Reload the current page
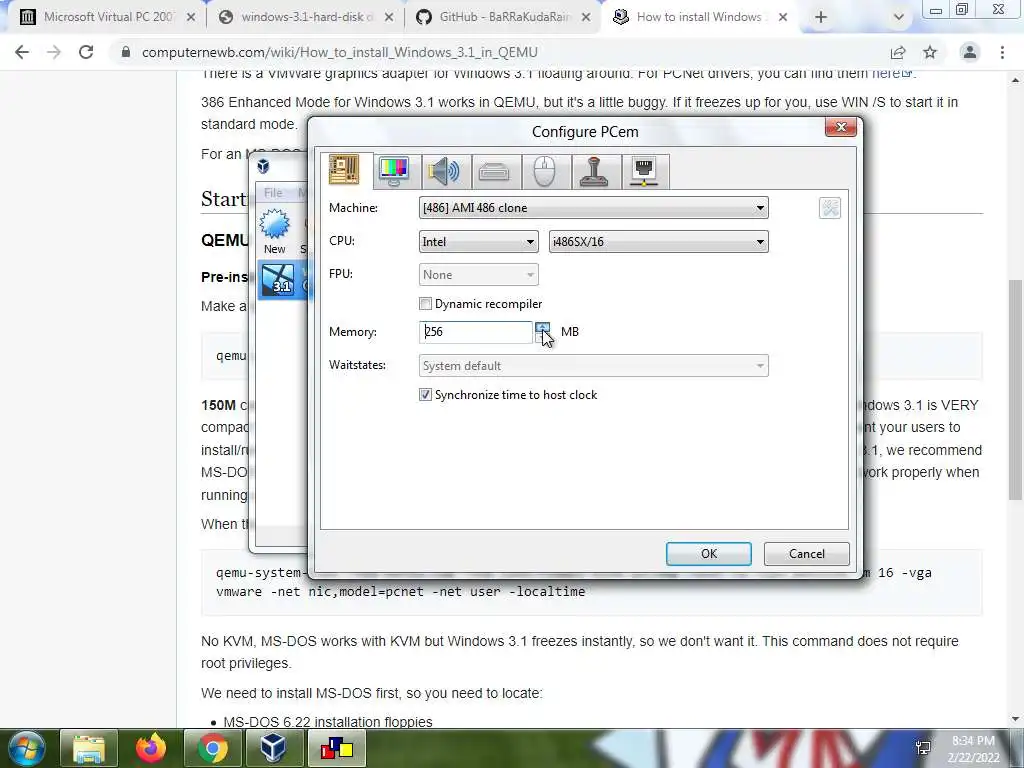The height and width of the screenshot is (768, 1024). click(86, 52)
